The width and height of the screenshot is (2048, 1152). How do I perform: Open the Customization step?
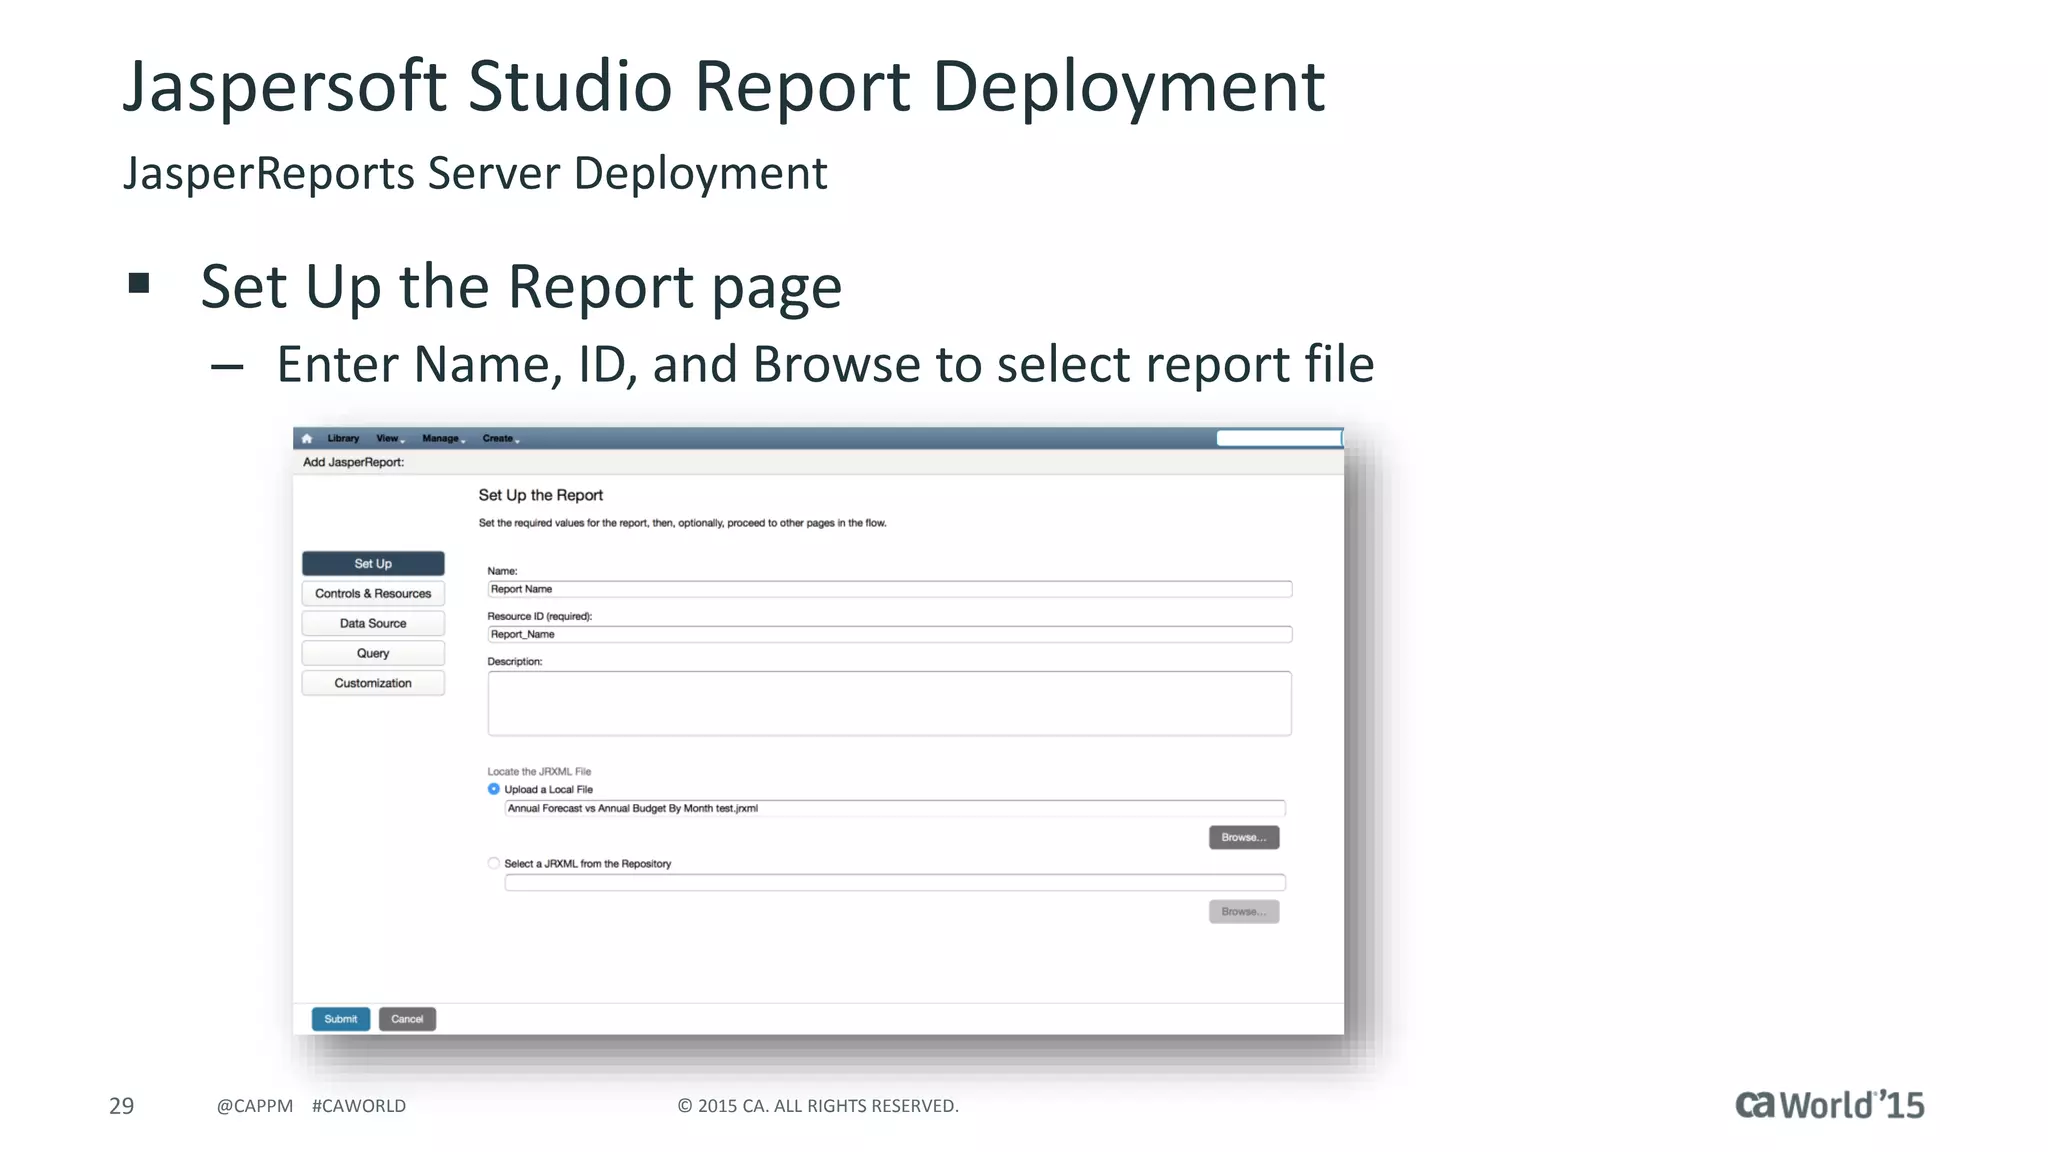point(373,684)
